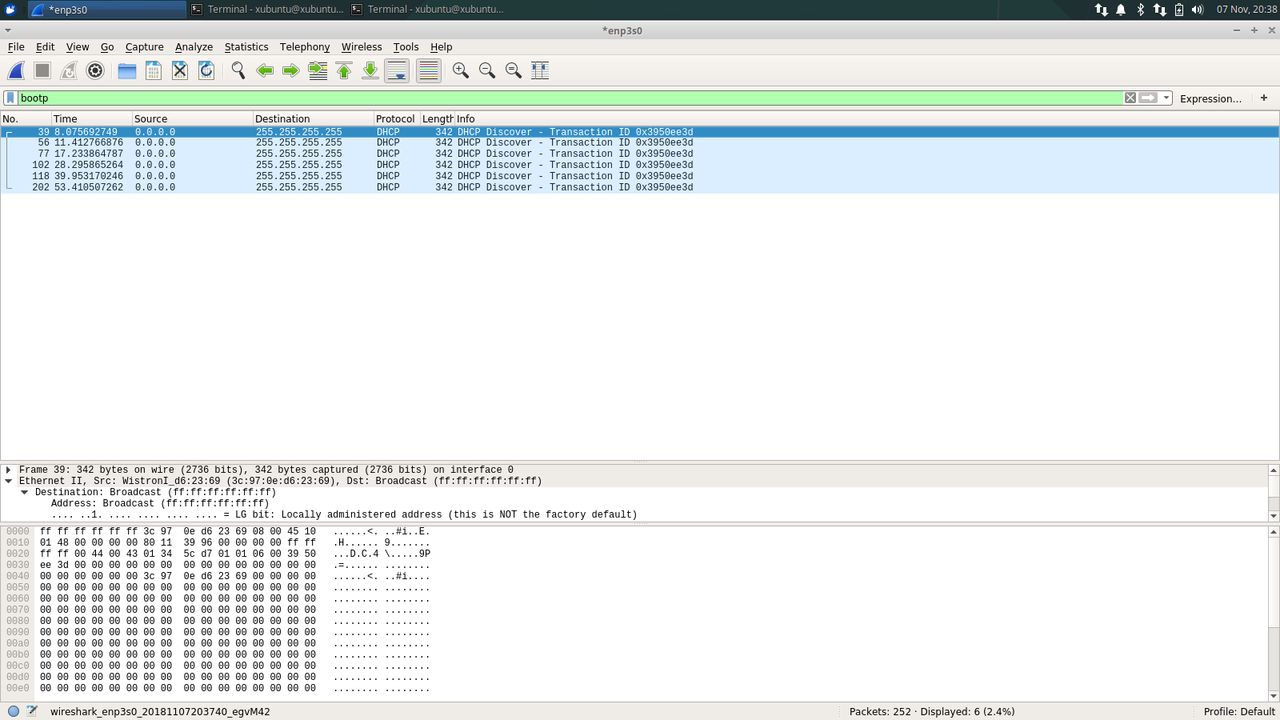This screenshot has height=720, width=1280.
Task: Go back in packet history
Action: [x=265, y=71]
